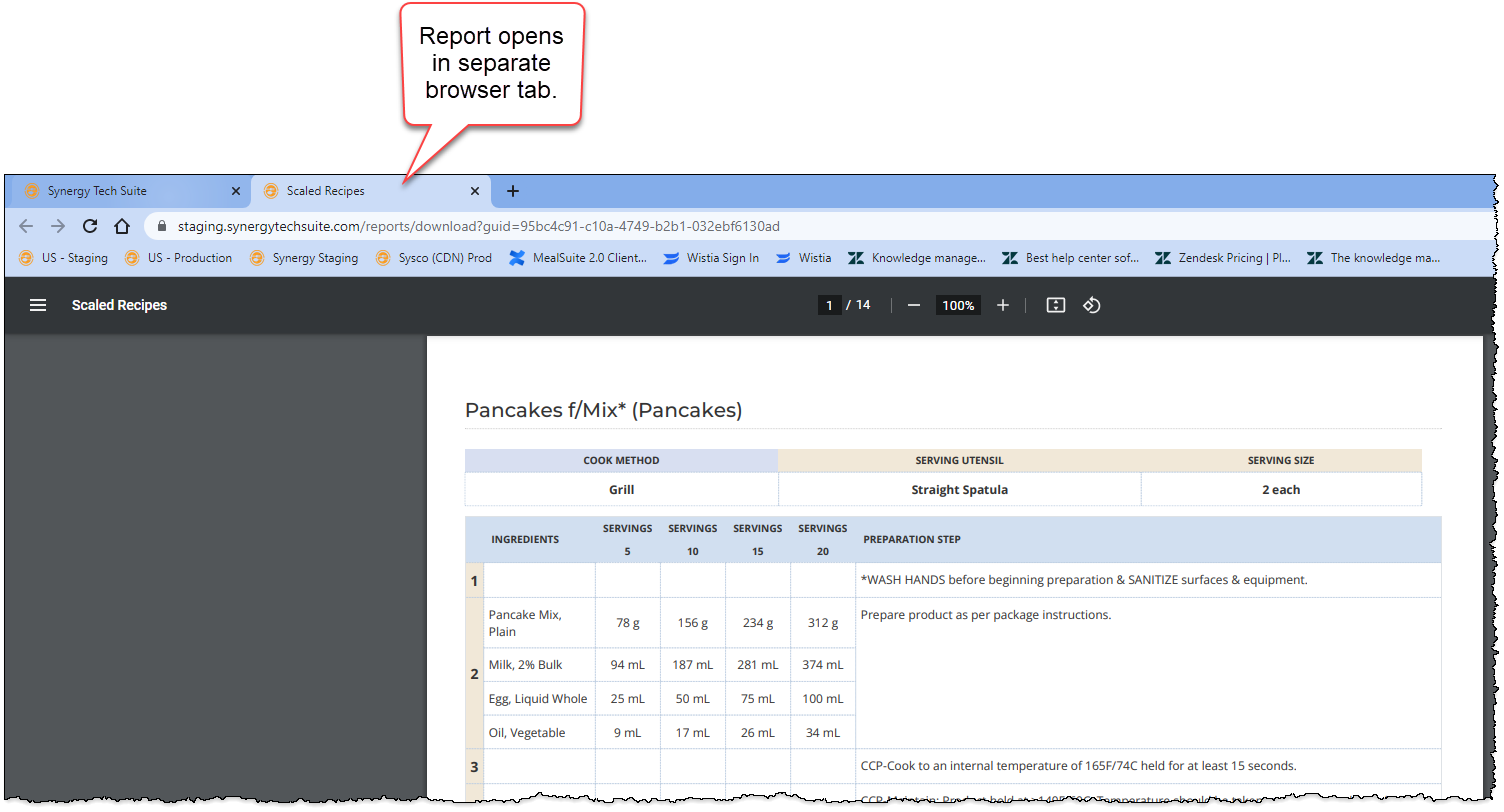Close the Synergy Tech Suite tab

tap(236, 191)
